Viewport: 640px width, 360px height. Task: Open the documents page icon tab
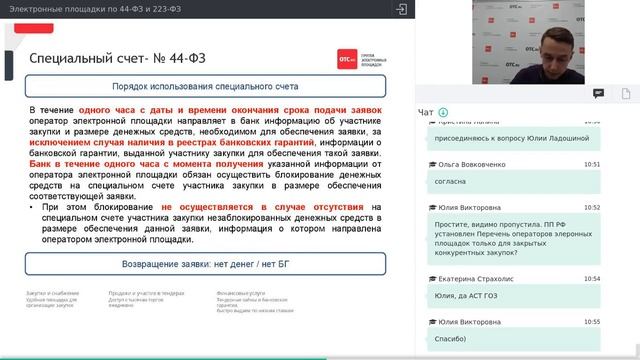pos(626,94)
